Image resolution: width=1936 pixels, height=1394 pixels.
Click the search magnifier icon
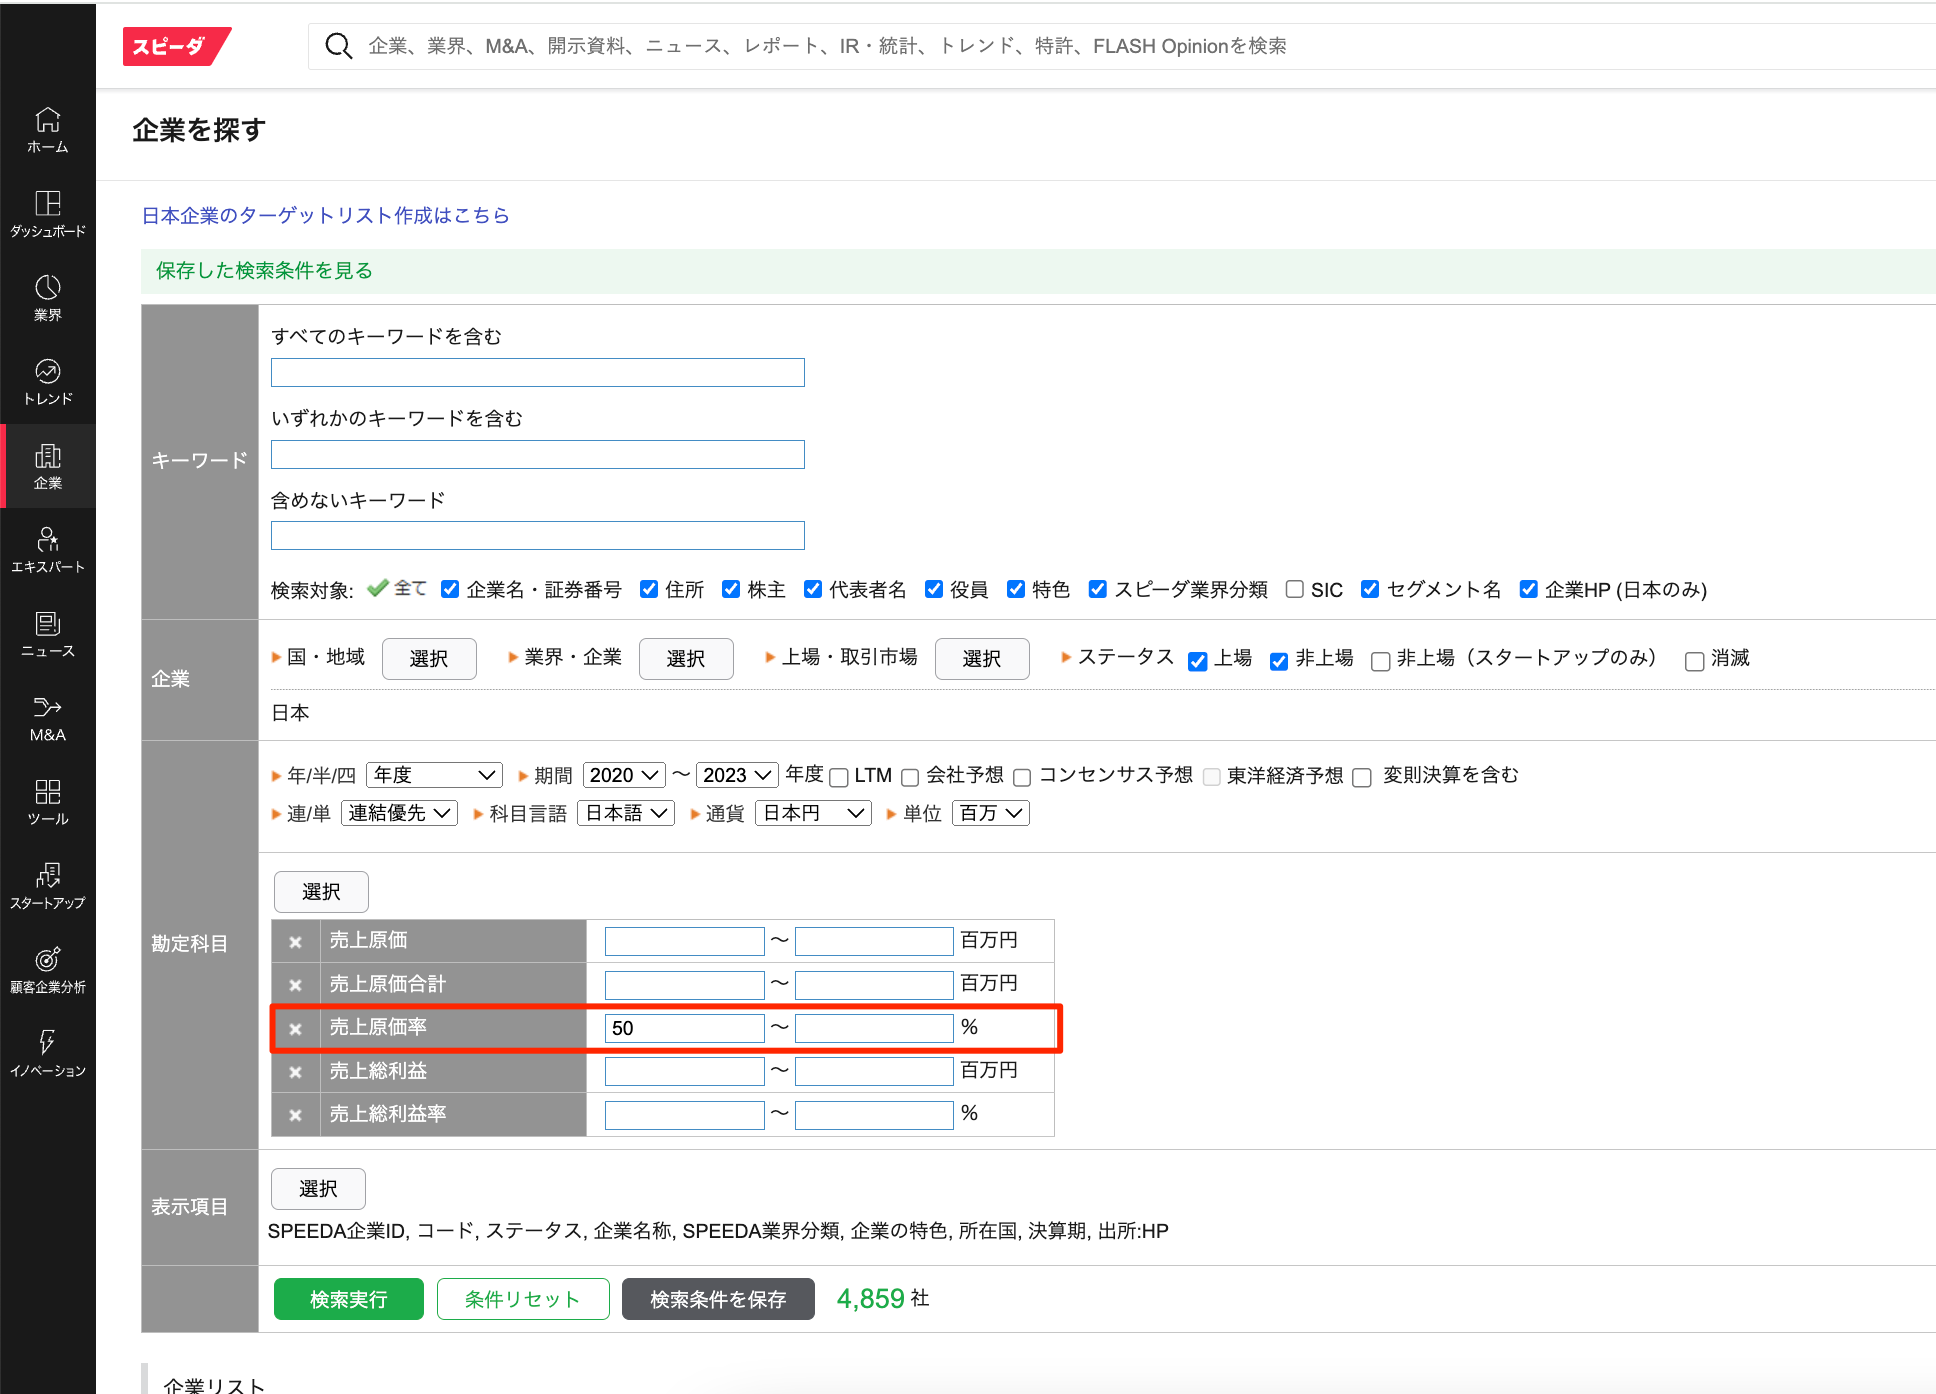click(339, 46)
